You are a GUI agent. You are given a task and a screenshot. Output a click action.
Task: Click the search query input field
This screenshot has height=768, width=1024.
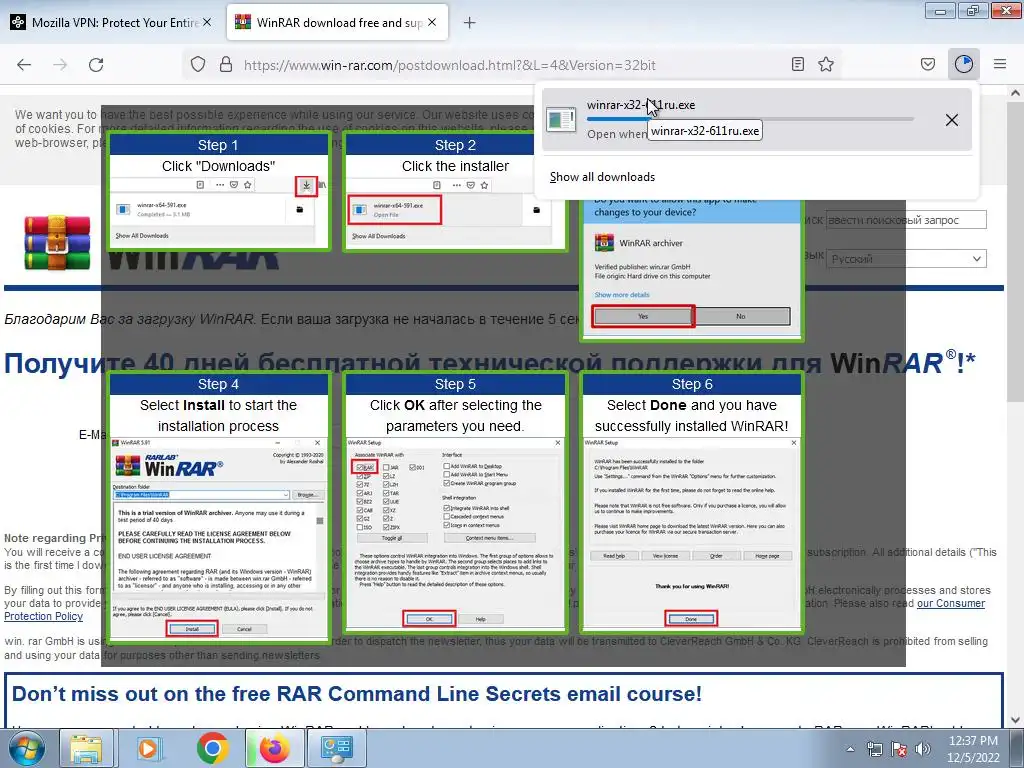pyautogui.click(x=906, y=220)
